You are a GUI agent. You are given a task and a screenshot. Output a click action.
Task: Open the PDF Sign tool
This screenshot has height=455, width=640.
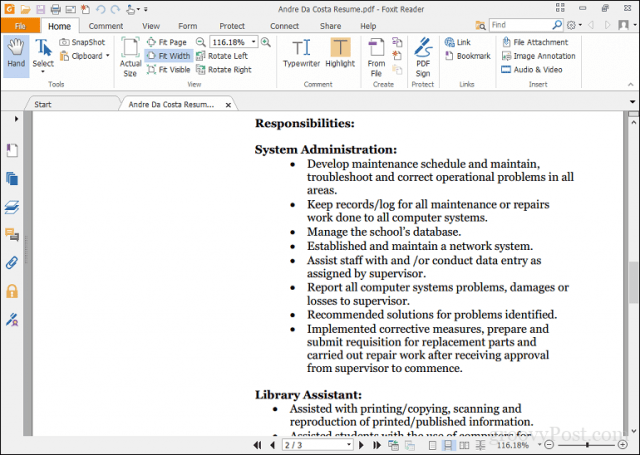click(x=423, y=57)
